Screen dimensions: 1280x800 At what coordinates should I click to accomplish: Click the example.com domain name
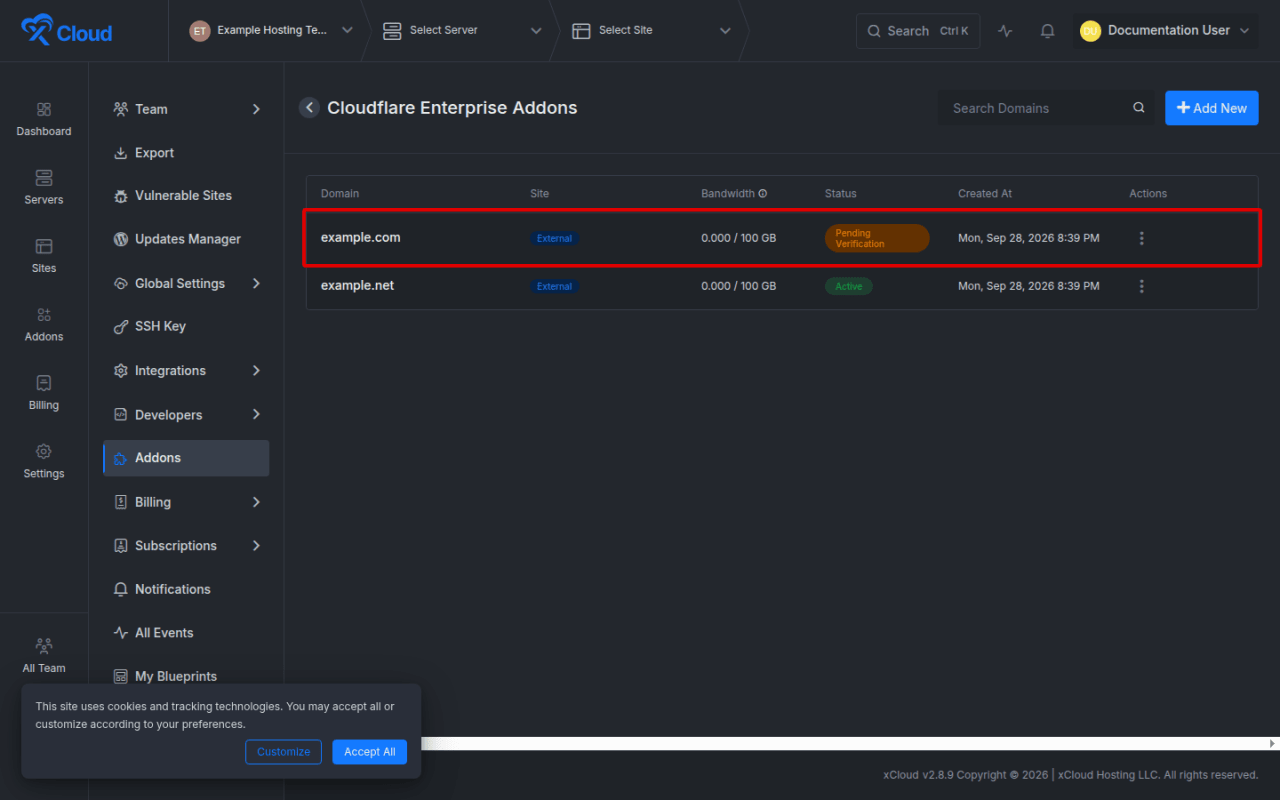tap(360, 237)
